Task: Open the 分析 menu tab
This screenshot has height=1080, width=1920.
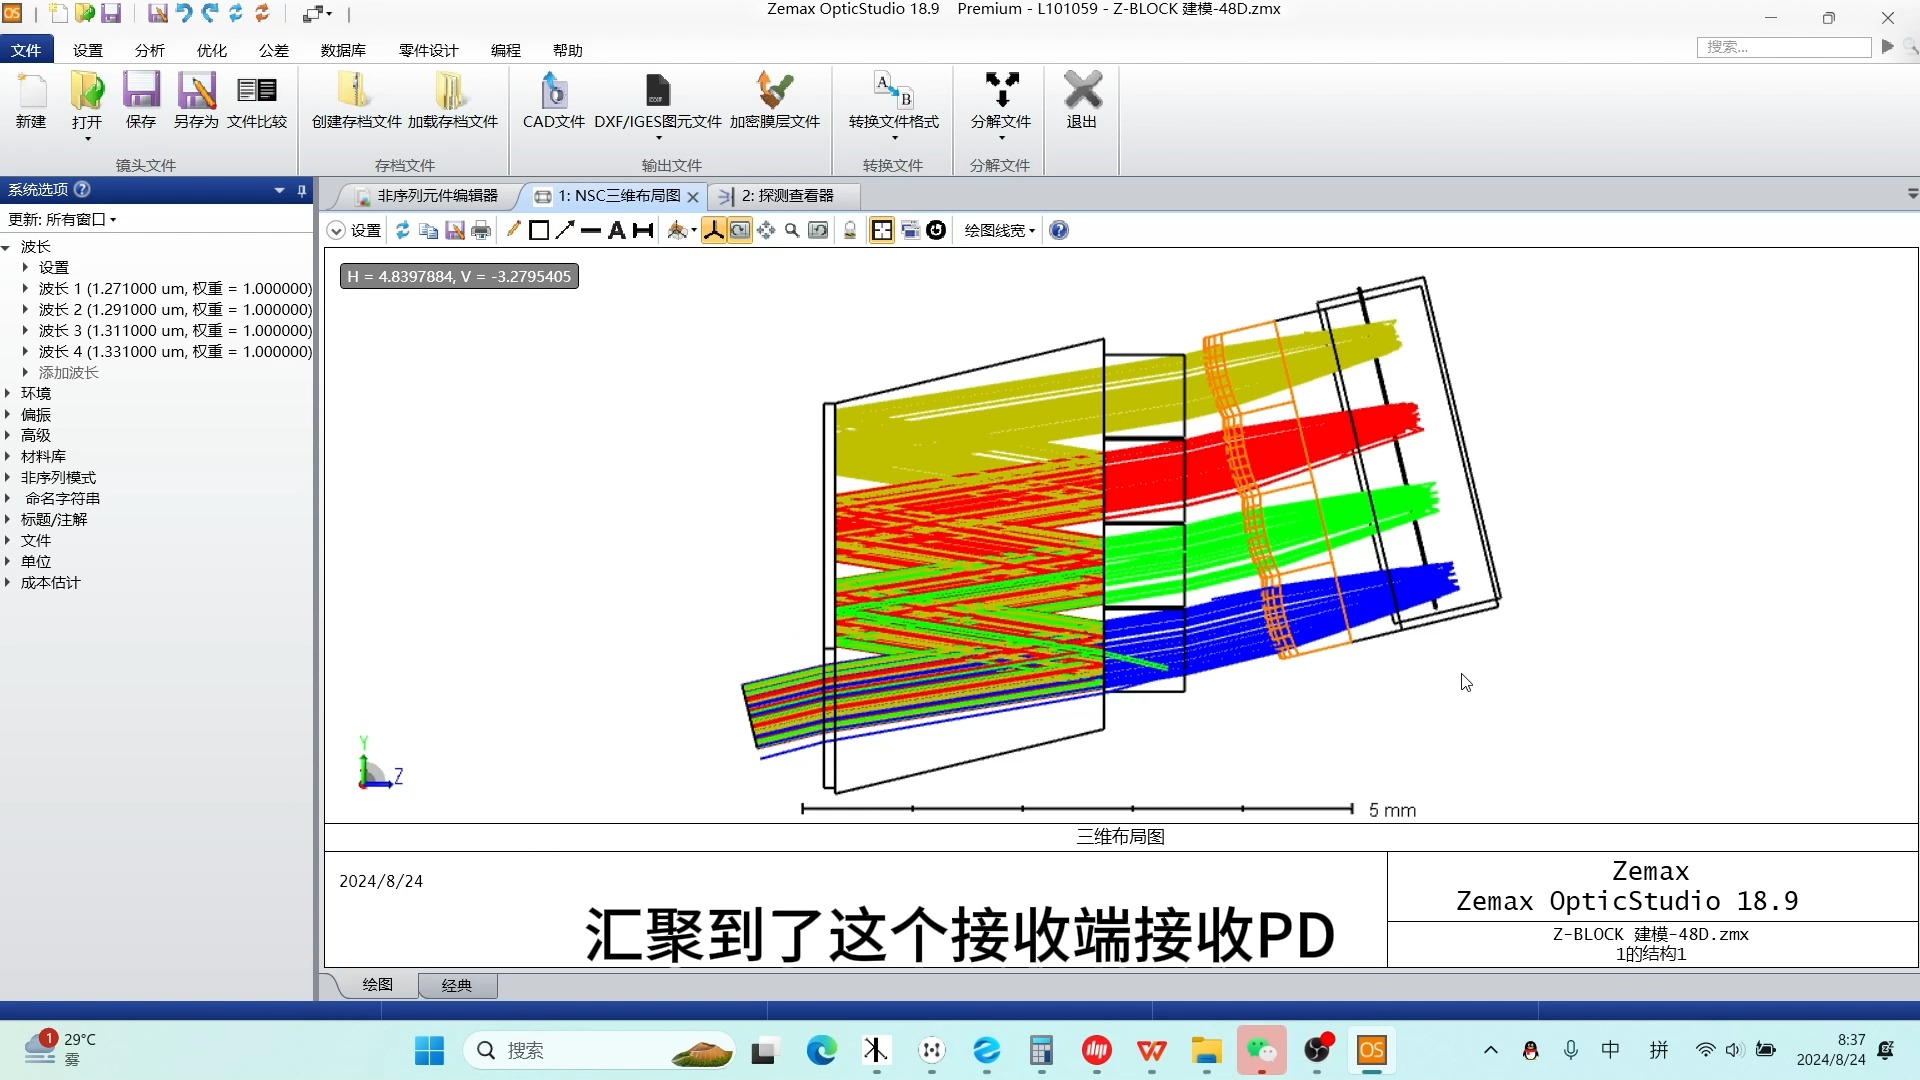Action: pyautogui.click(x=149, y=50)
